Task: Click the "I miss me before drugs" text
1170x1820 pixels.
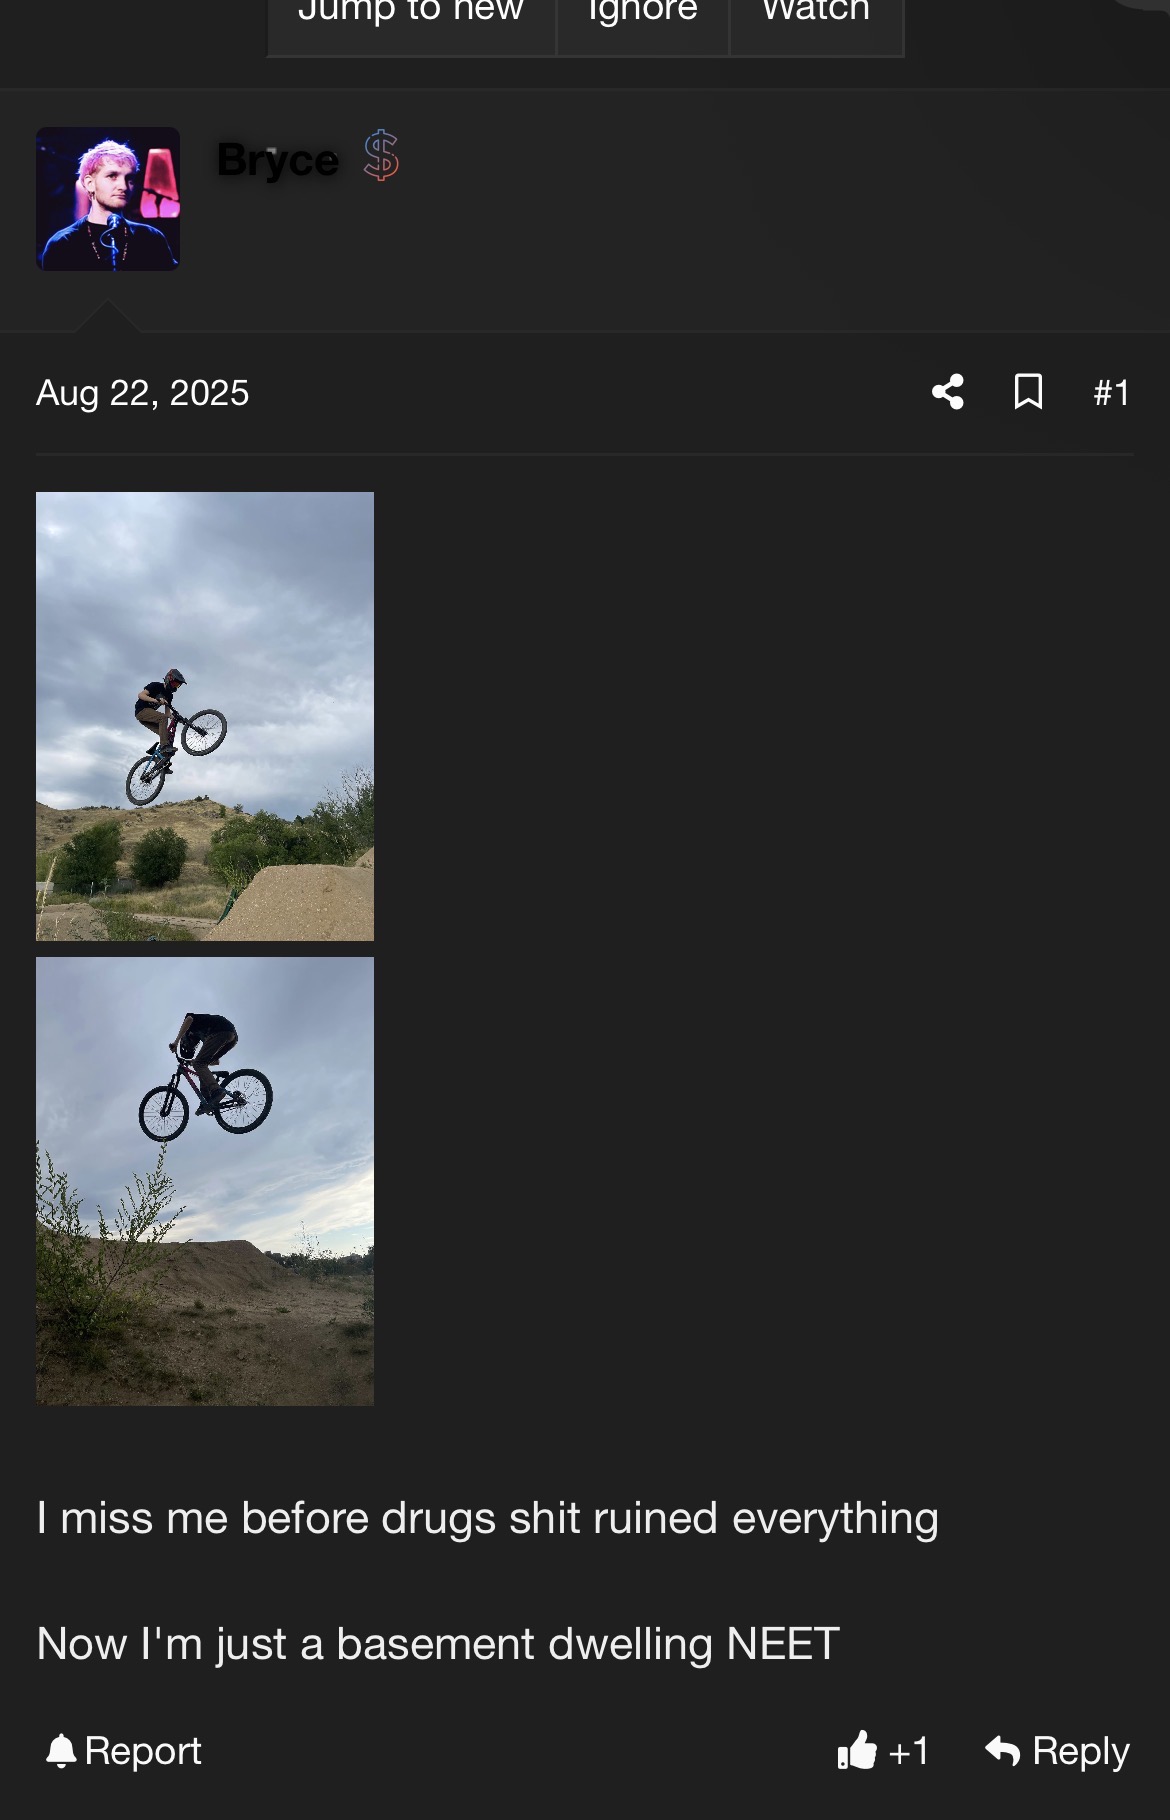Action: click(x=487, y=1518)
